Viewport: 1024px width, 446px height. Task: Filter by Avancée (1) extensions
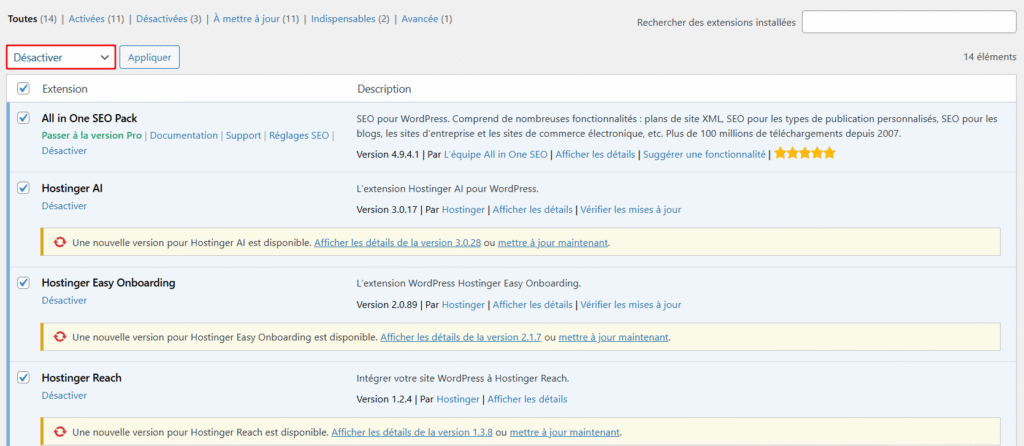[x=426, y=19]
